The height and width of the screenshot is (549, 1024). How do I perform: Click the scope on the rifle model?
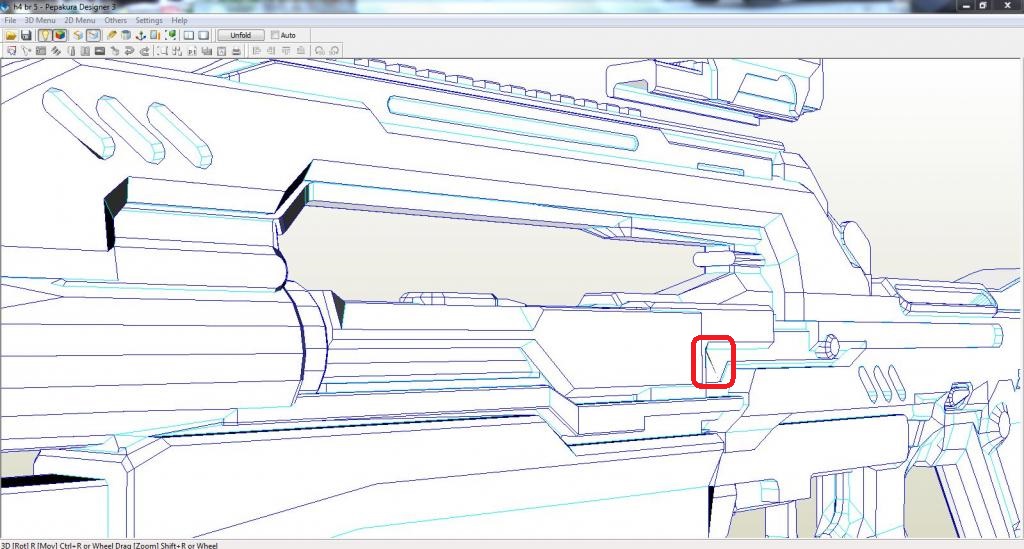click(714, 88)
